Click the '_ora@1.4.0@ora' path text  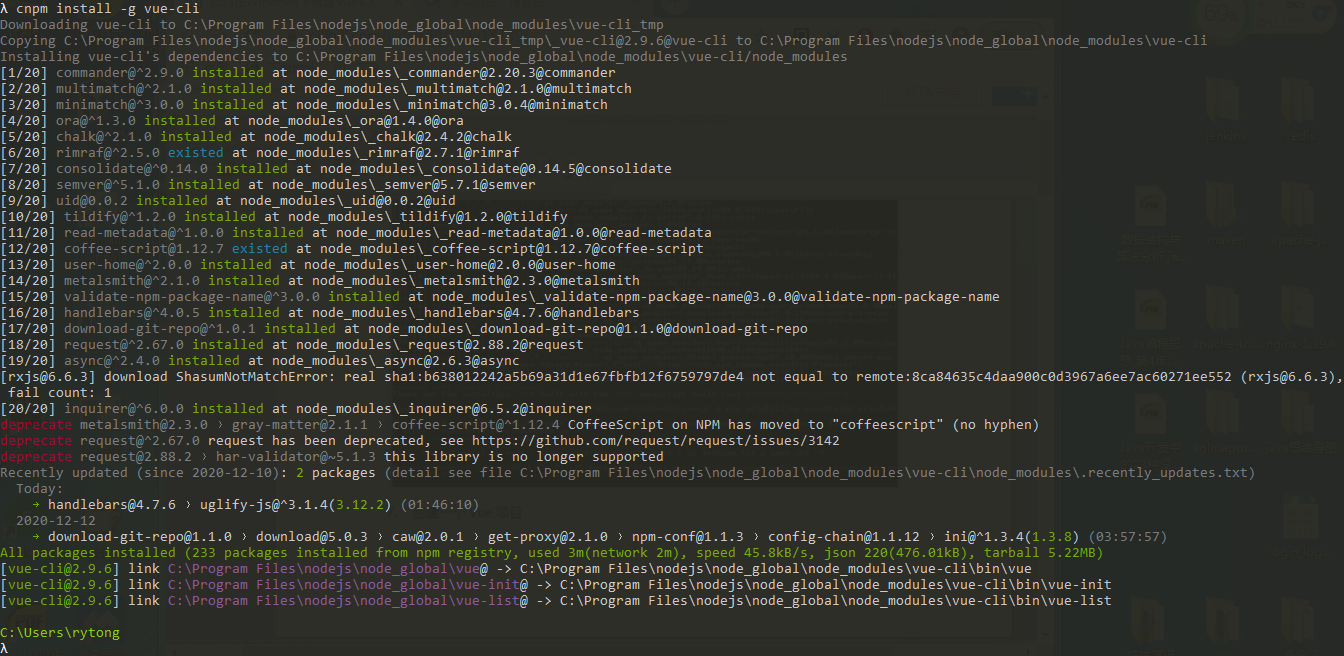click(408, 120)
